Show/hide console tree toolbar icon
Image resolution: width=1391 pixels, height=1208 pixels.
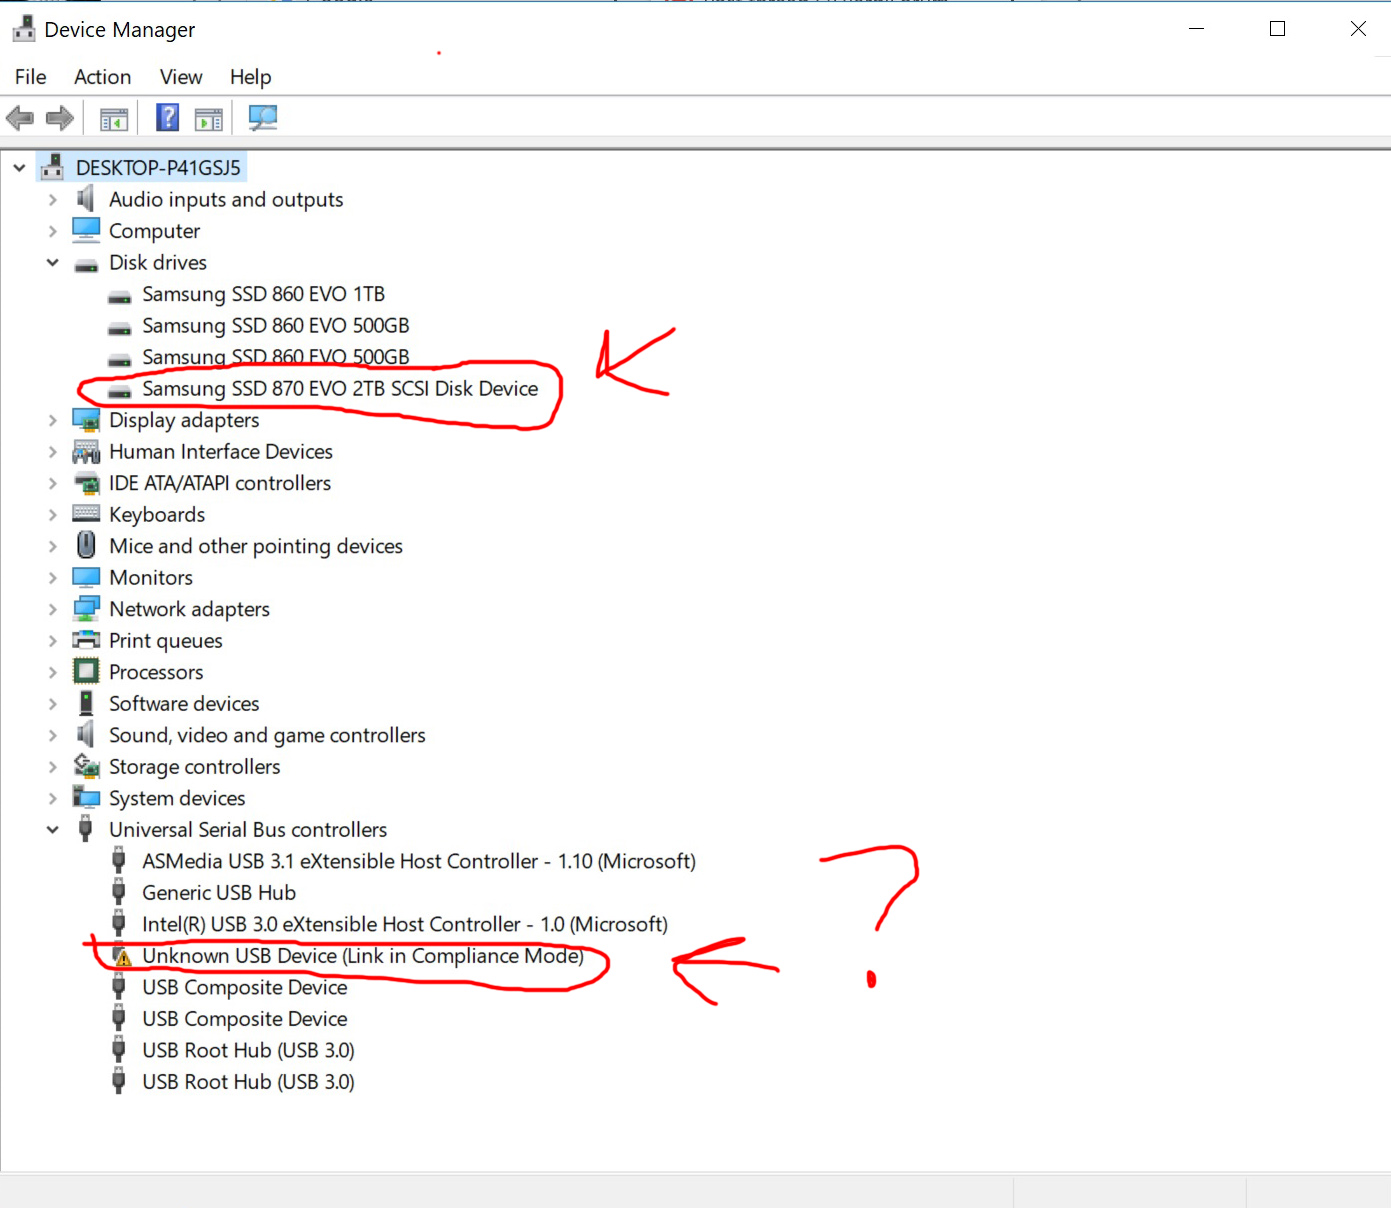tap(114, 119)
